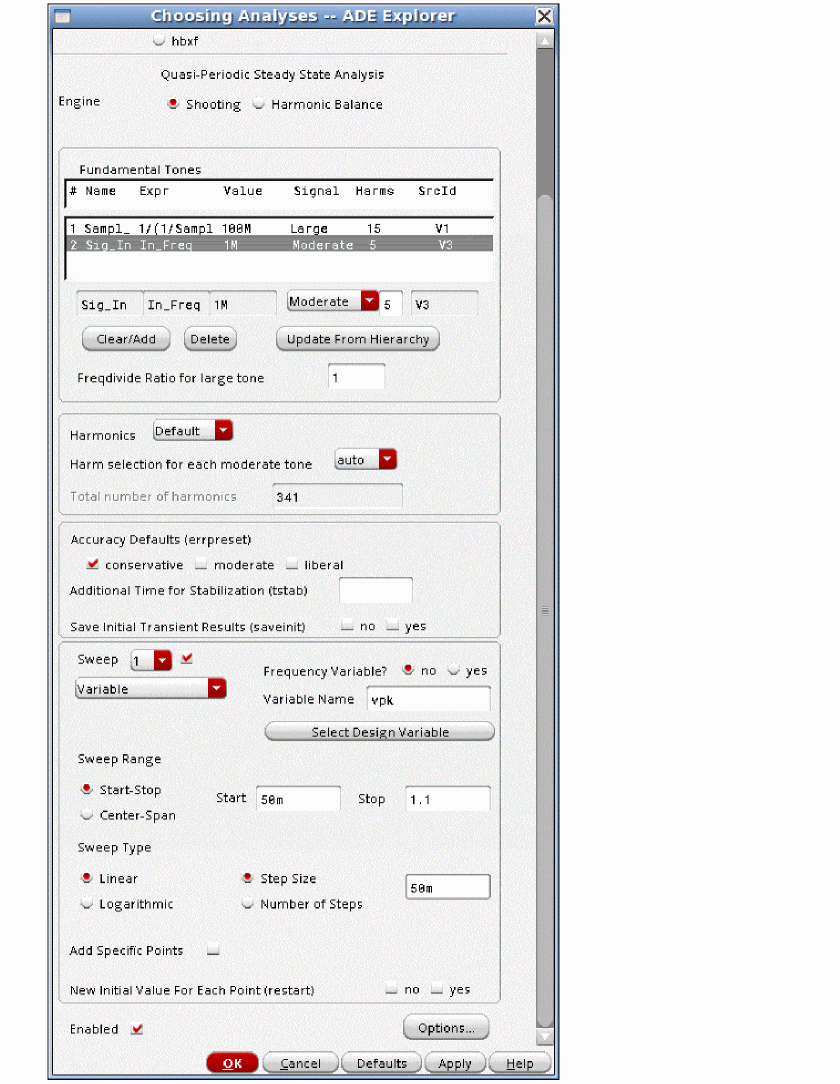Click the sweep Stop value field
The height and width of the screenshot is (1084, 840).
coord(447,799)
